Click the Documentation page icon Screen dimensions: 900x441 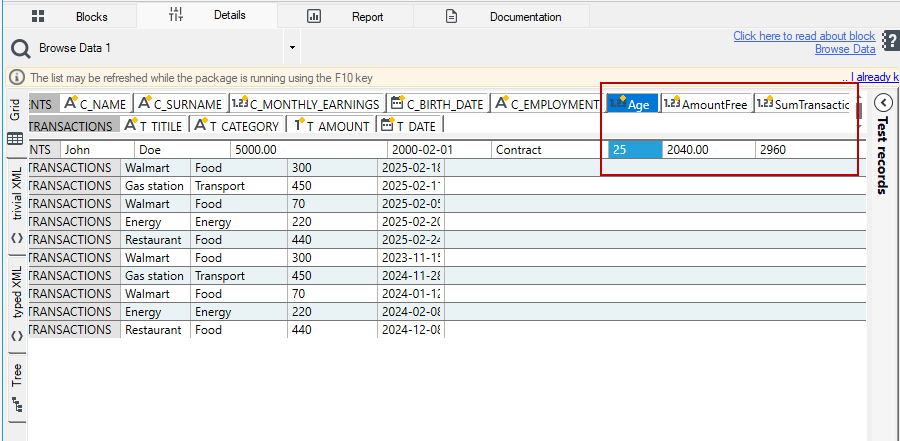point(452,16)
